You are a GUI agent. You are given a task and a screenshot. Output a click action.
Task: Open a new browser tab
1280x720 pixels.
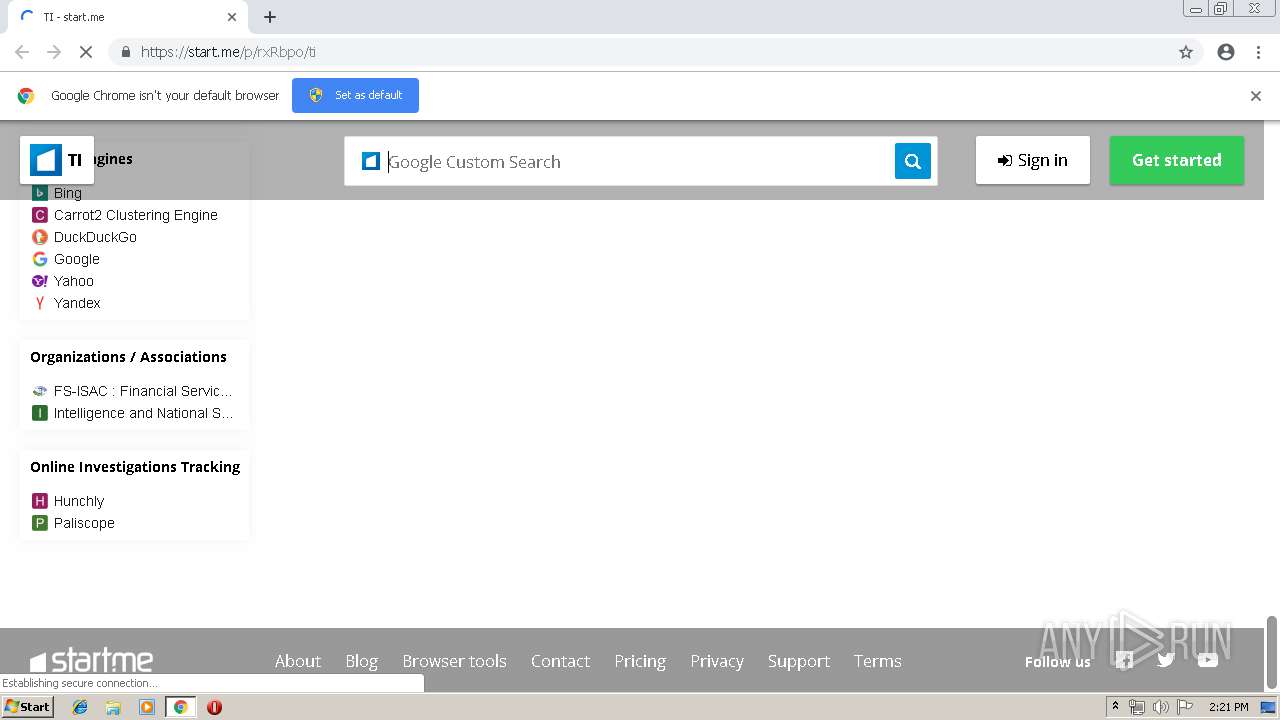[270, 17]
